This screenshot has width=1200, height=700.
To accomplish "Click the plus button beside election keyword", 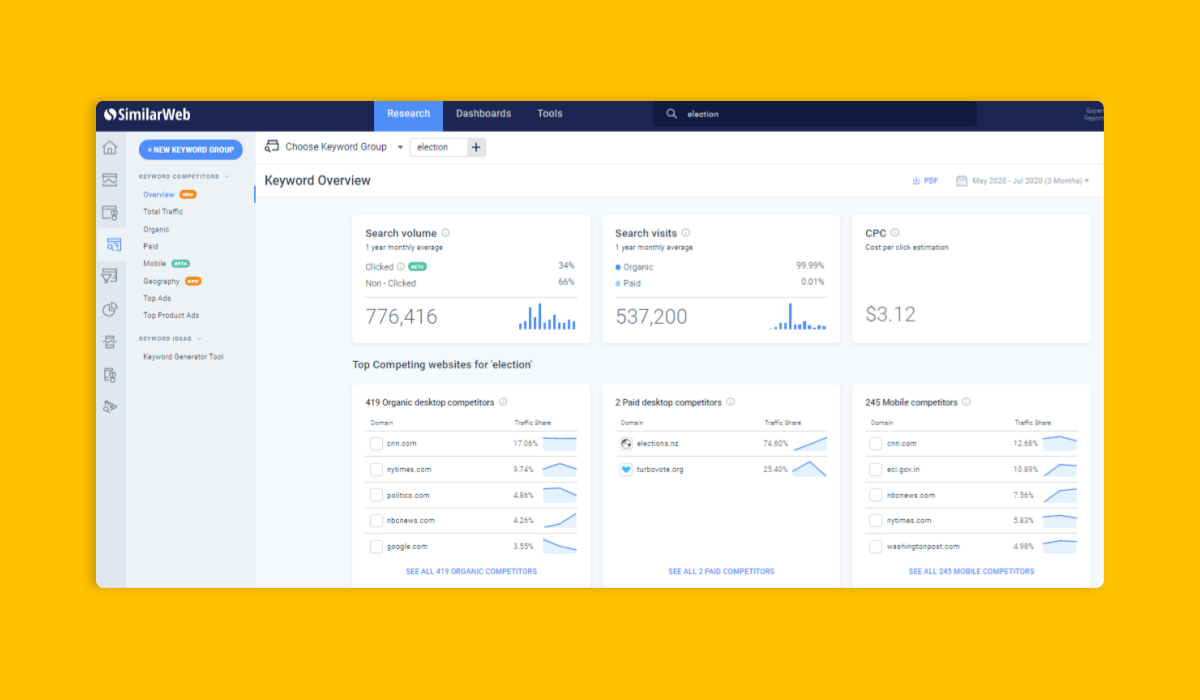I will [476, 147].
